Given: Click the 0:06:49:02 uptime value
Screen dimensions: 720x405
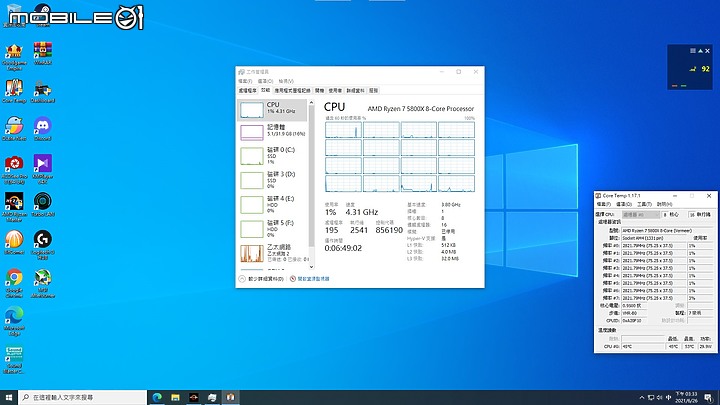Looking at the screenshot, I should pos(343,248).
